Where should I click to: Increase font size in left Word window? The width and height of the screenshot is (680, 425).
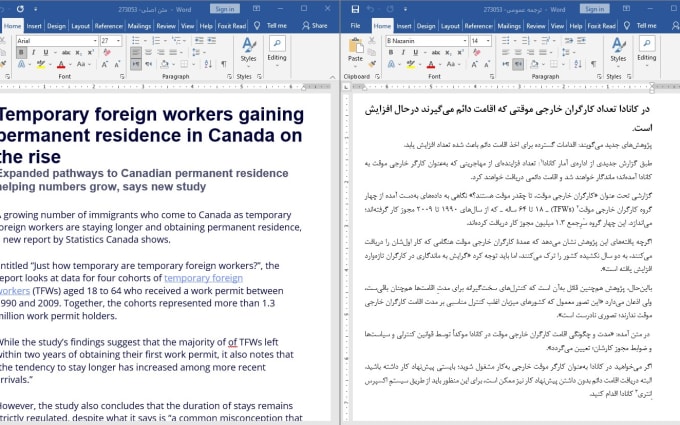pos(105,64)
